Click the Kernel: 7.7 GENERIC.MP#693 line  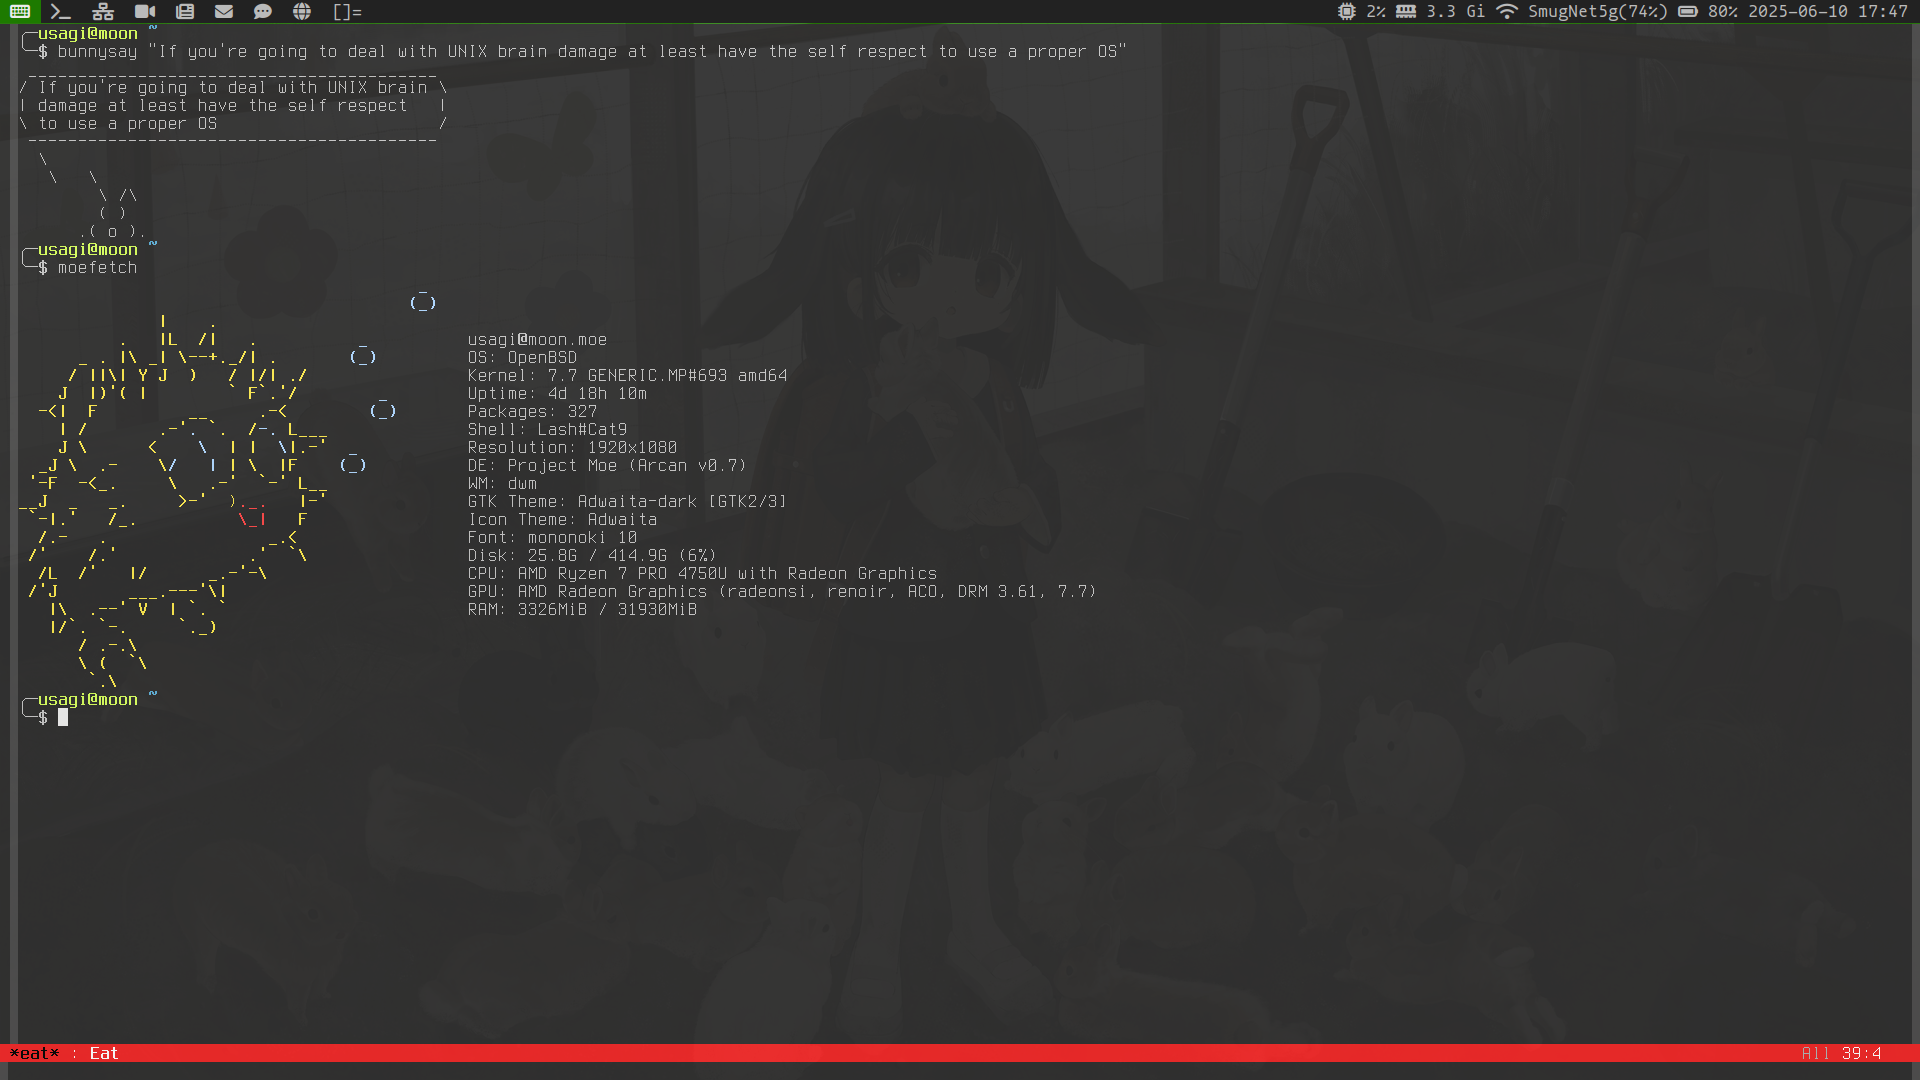tap(627, 376)
